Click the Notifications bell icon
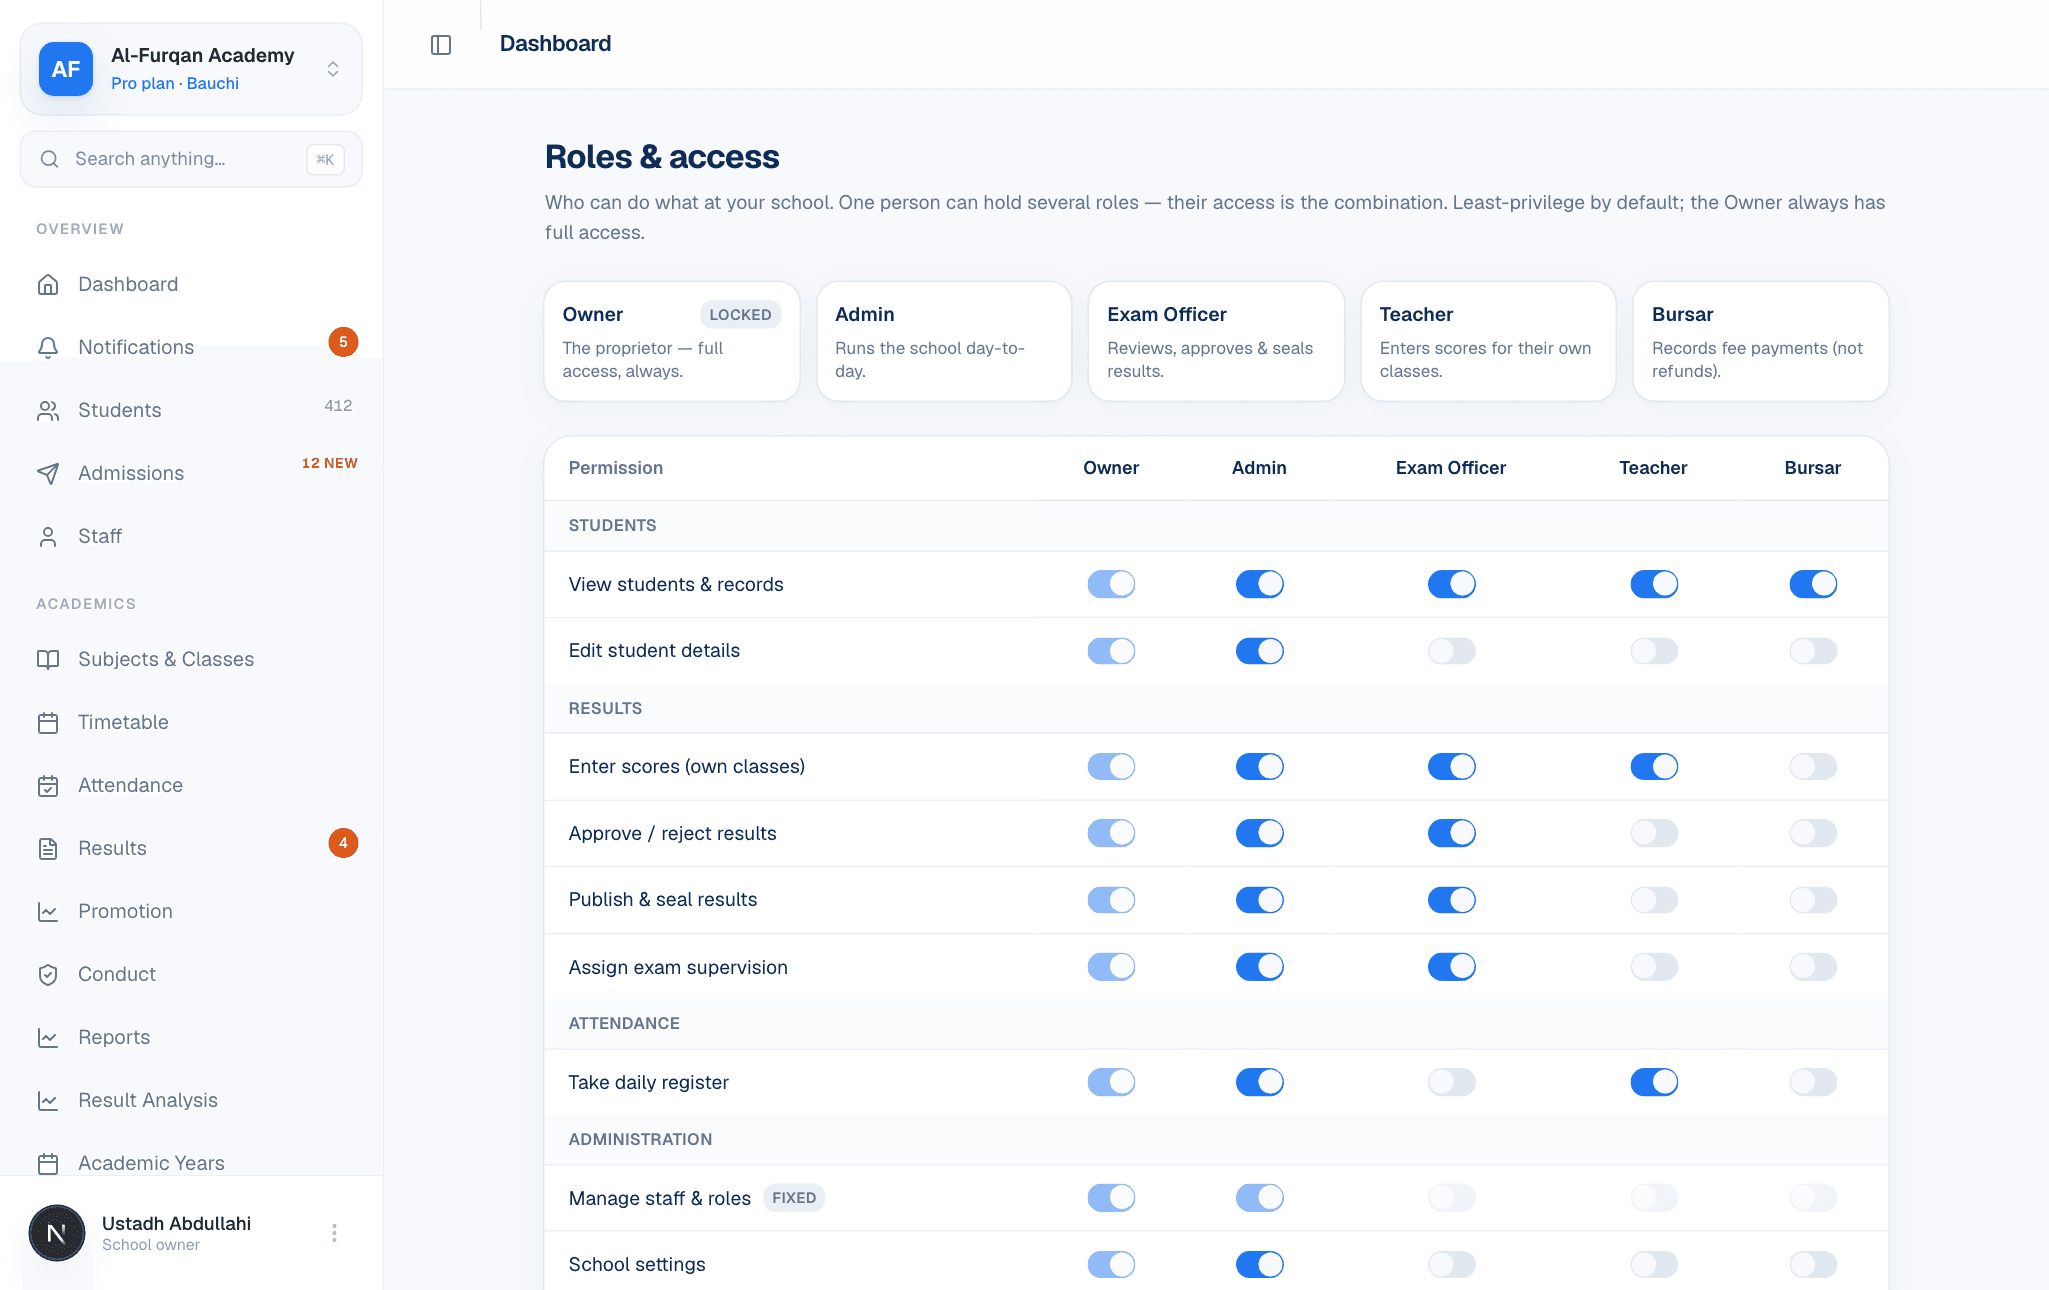Viewport: 2049px width, 1290px height. 48,348
